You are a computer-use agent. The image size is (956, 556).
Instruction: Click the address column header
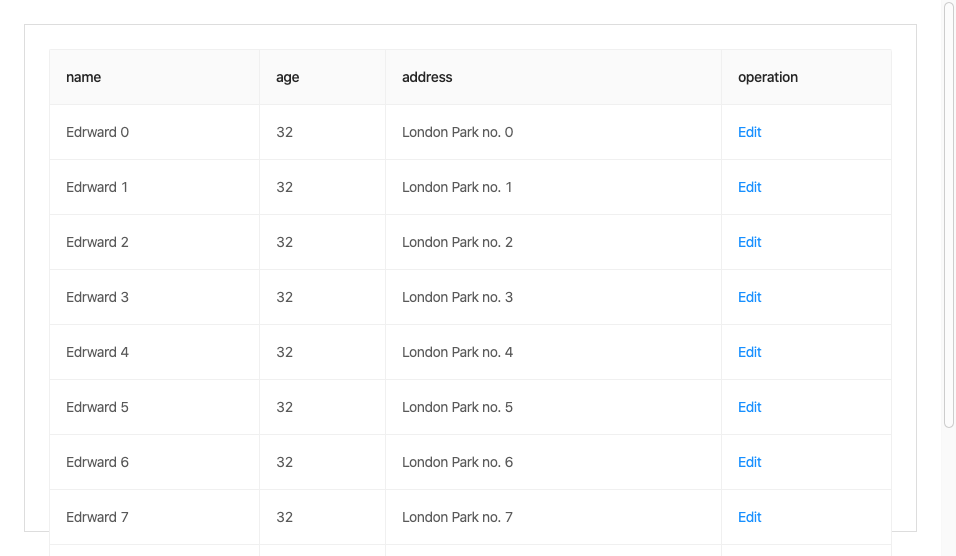(x=427, y=77)
